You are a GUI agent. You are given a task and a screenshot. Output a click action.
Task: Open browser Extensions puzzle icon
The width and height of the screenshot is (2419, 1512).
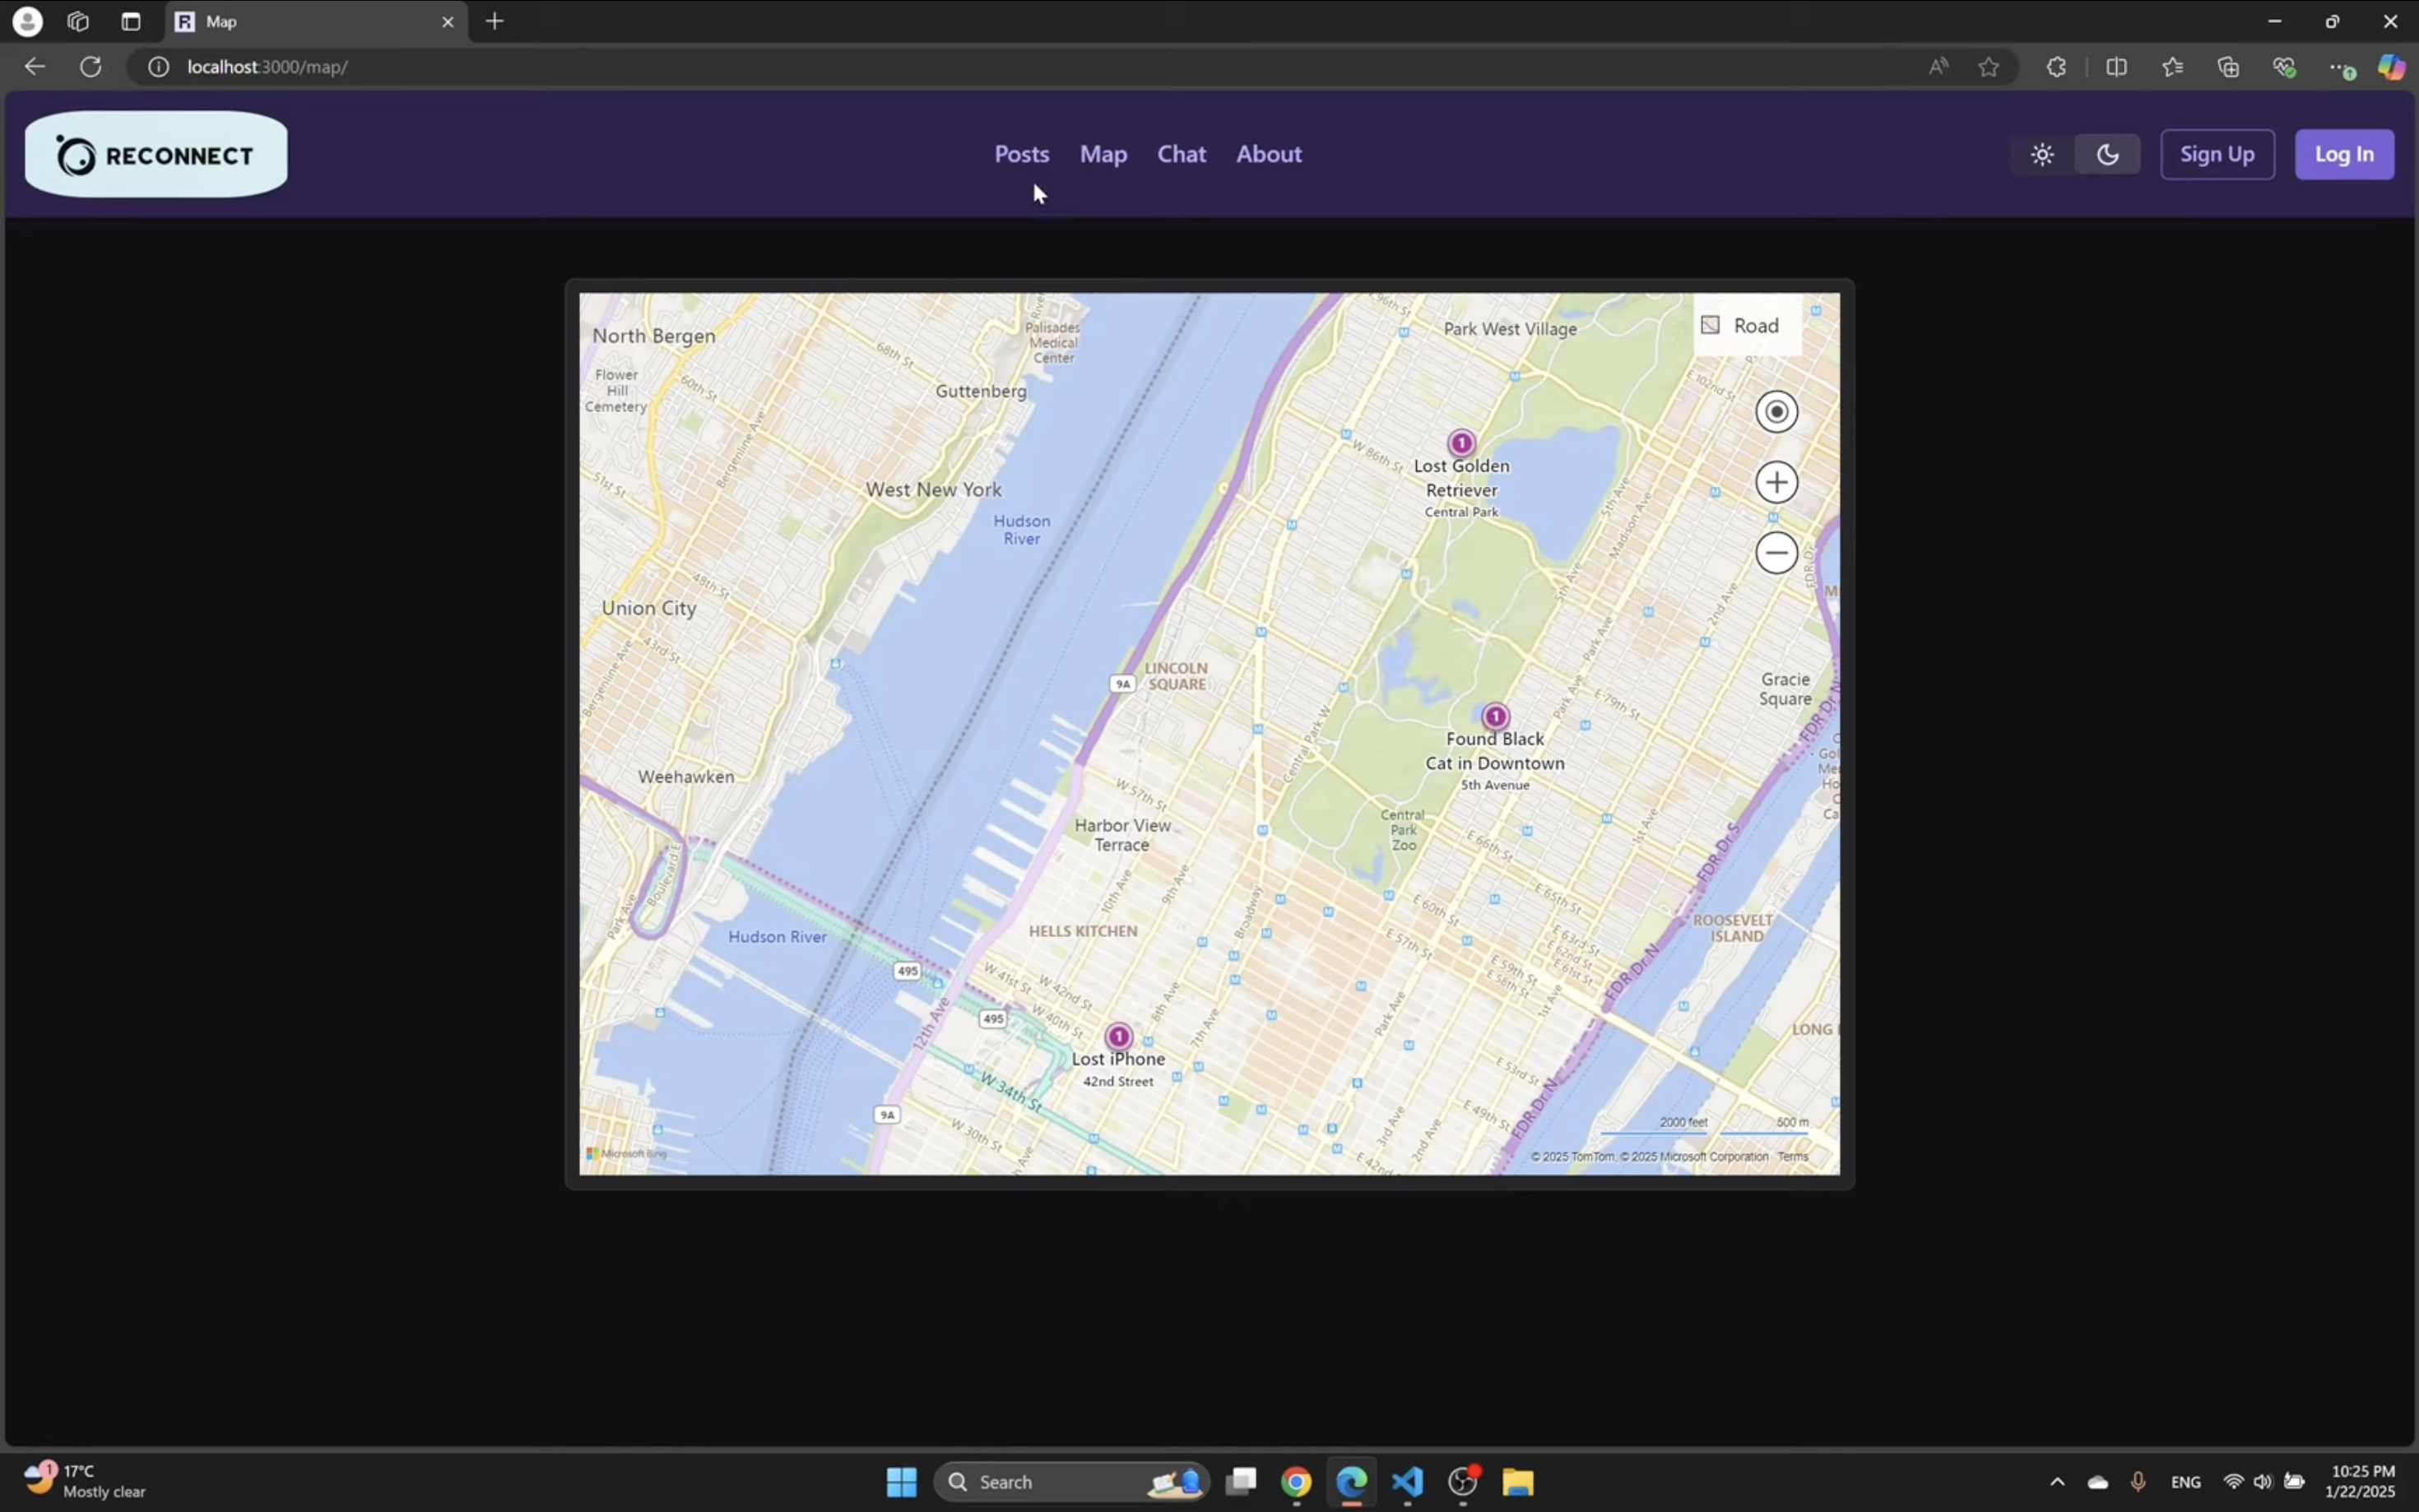2056,67
